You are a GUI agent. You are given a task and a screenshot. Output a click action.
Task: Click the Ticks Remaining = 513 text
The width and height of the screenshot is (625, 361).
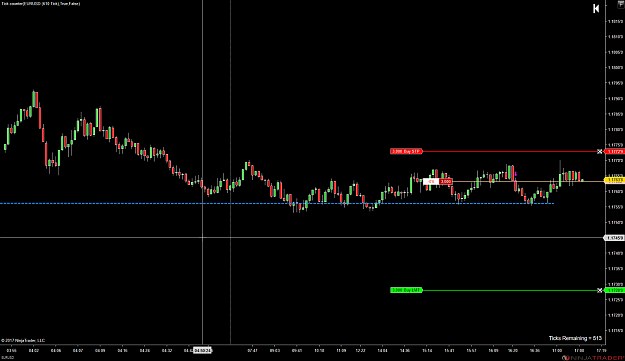(x=575, y=338)
